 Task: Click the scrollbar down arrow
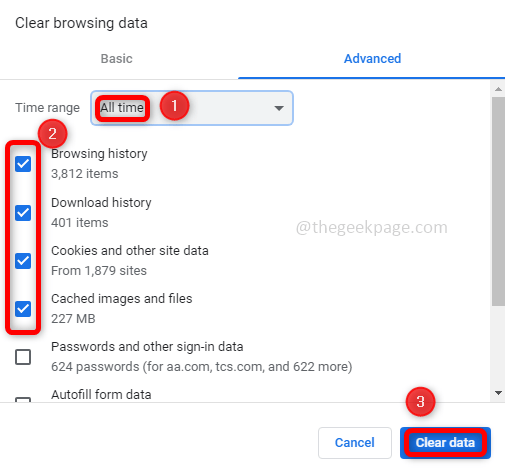click(498, 393)
